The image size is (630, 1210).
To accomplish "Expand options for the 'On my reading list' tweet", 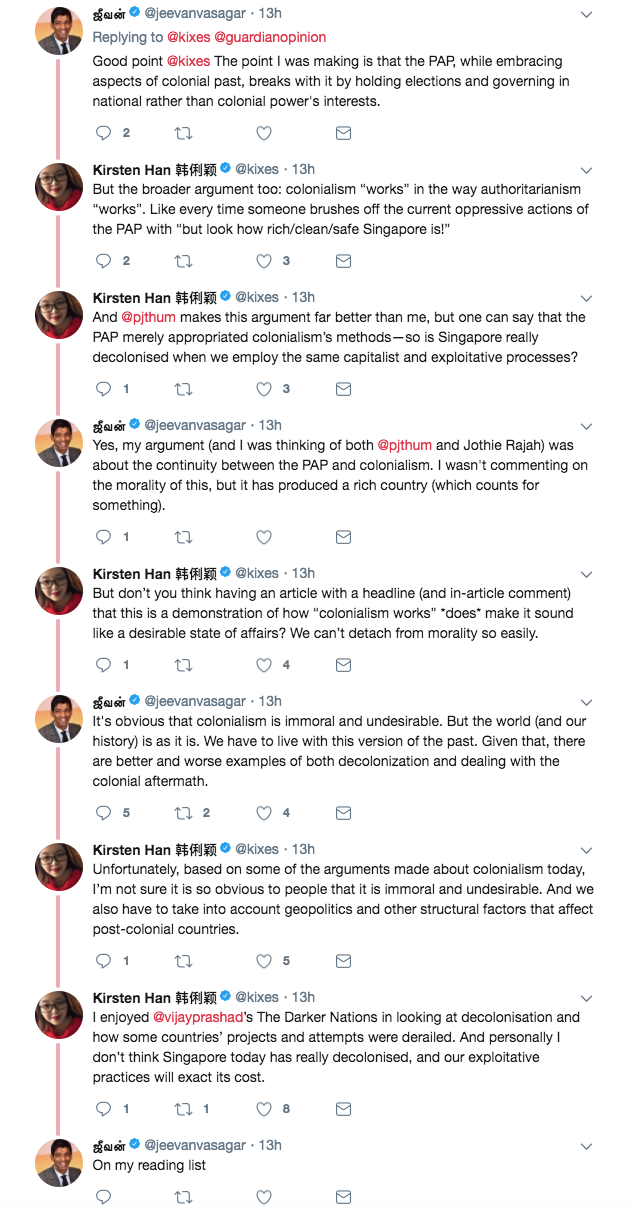I will (x=587, y=1146).
